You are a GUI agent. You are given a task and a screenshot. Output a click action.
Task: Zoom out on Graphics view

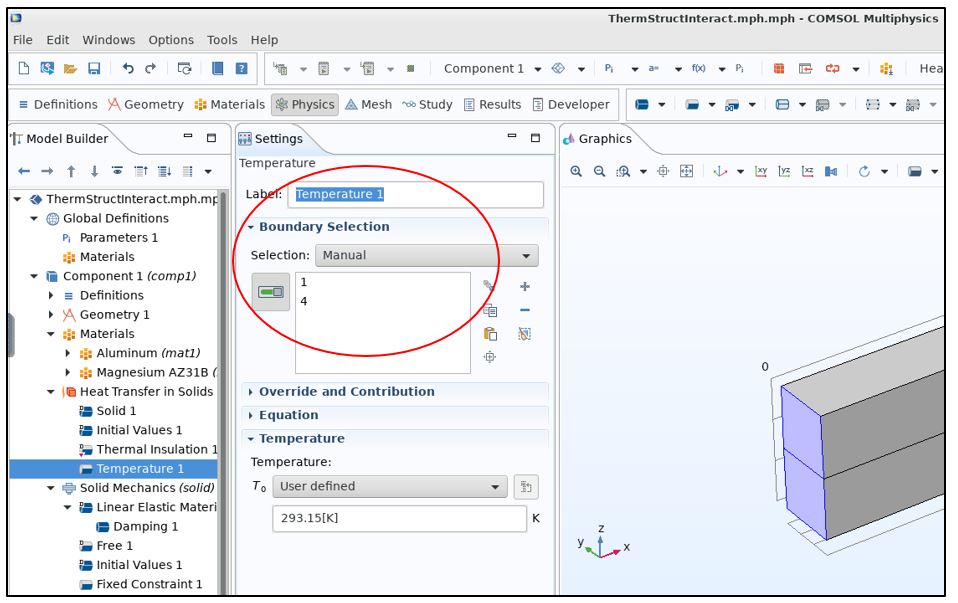point(599,172)
